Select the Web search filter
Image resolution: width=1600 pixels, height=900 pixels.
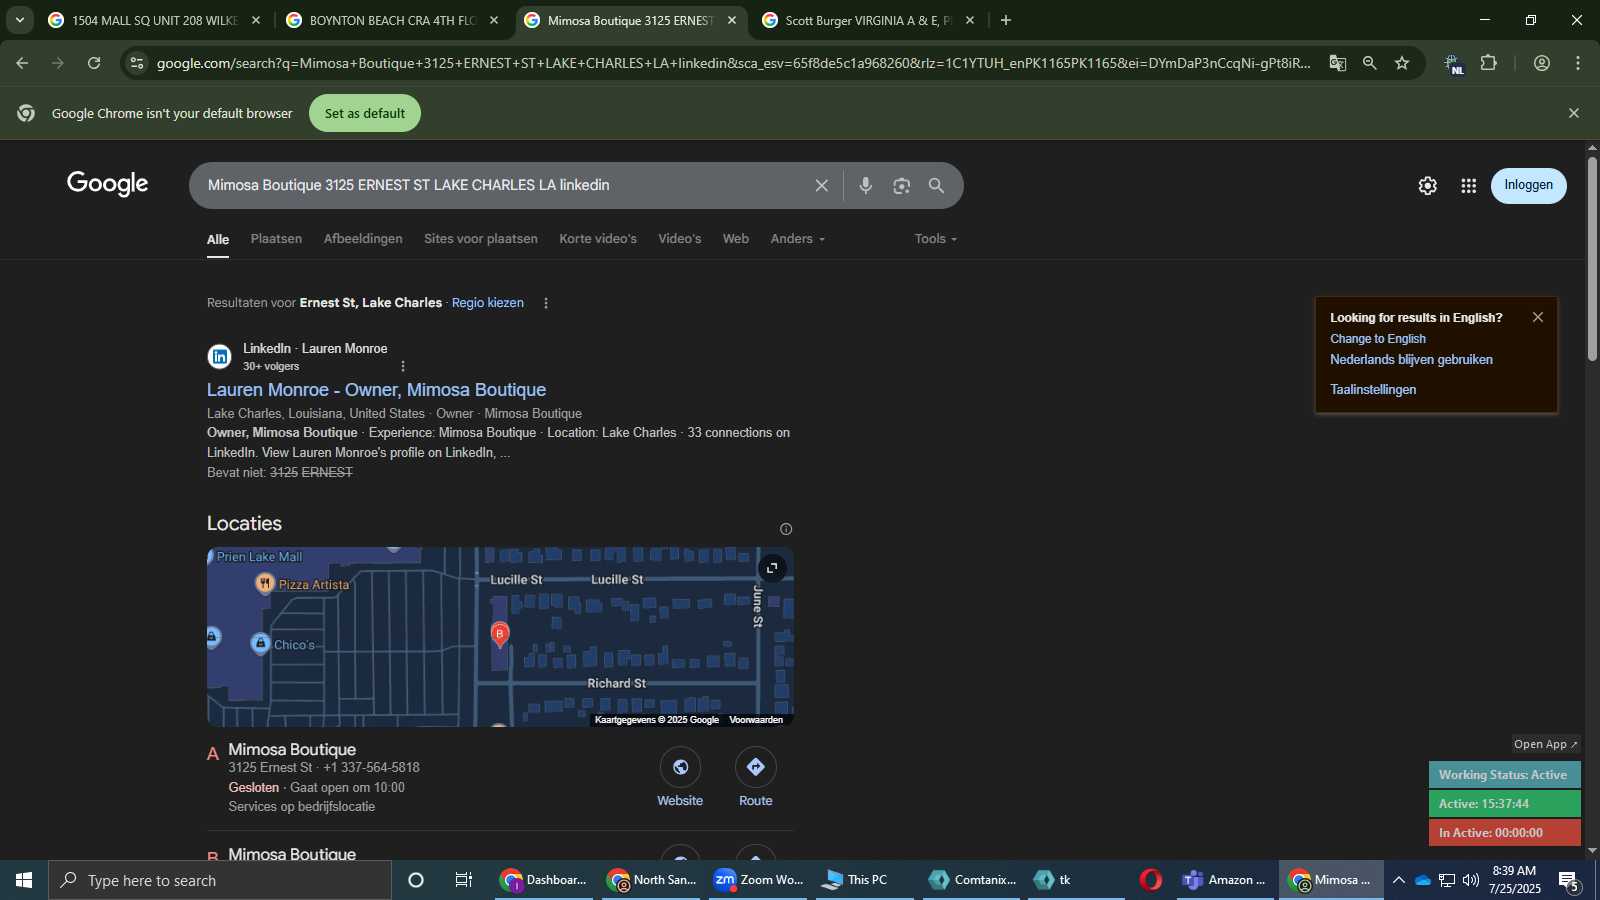[x=736, y=239]
